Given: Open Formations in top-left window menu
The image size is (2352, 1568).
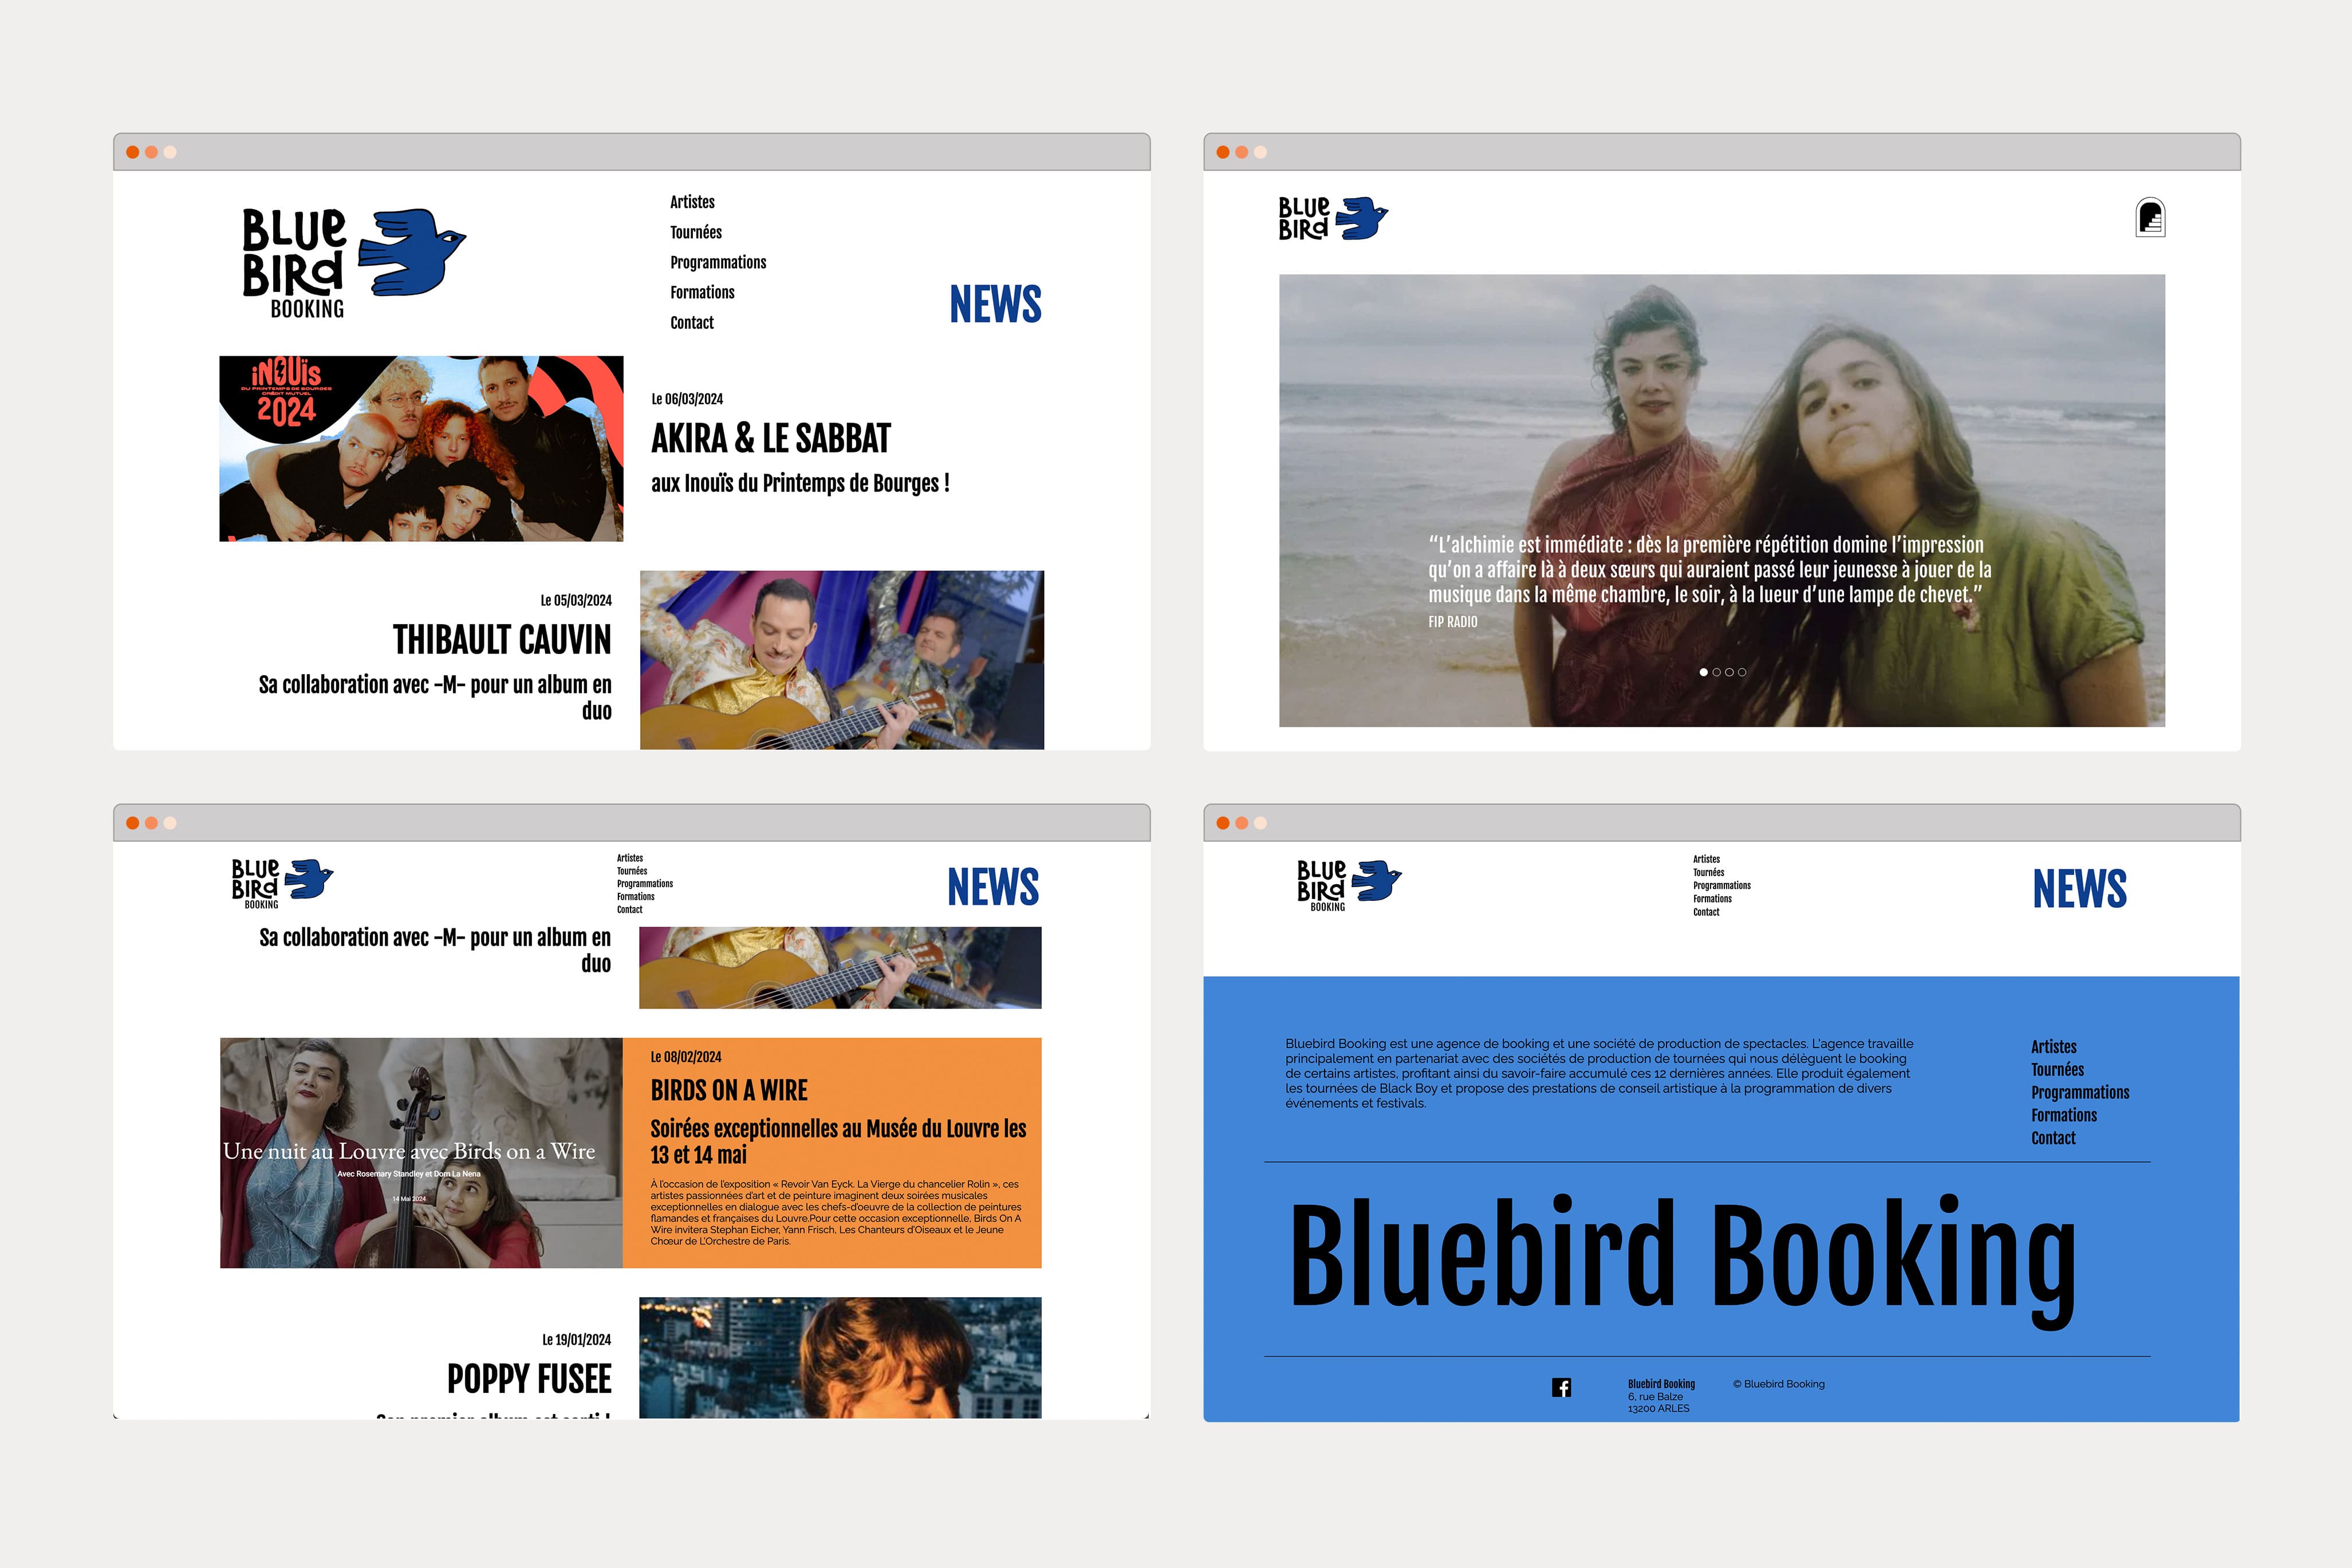Looking at the screenshot, I should [702, 292].
